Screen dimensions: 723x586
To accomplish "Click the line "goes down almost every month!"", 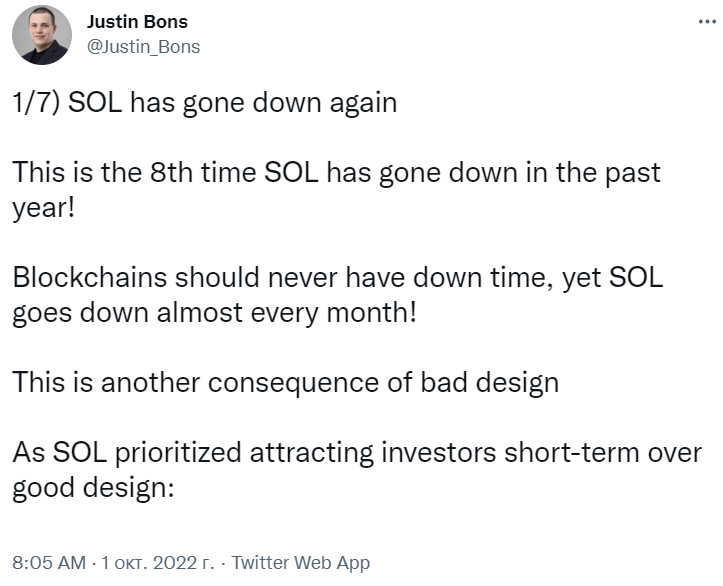I will 214,313.
